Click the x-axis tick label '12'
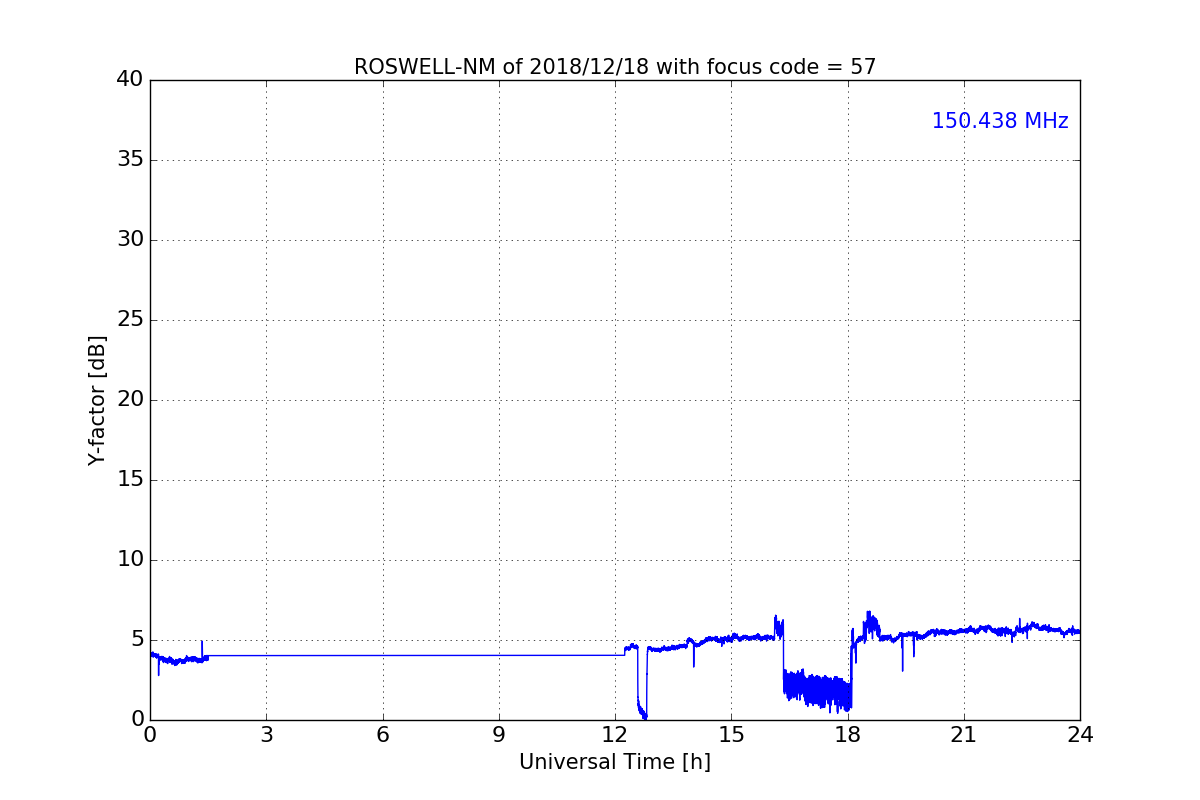 pyautogui.click(x=615, y=734)
